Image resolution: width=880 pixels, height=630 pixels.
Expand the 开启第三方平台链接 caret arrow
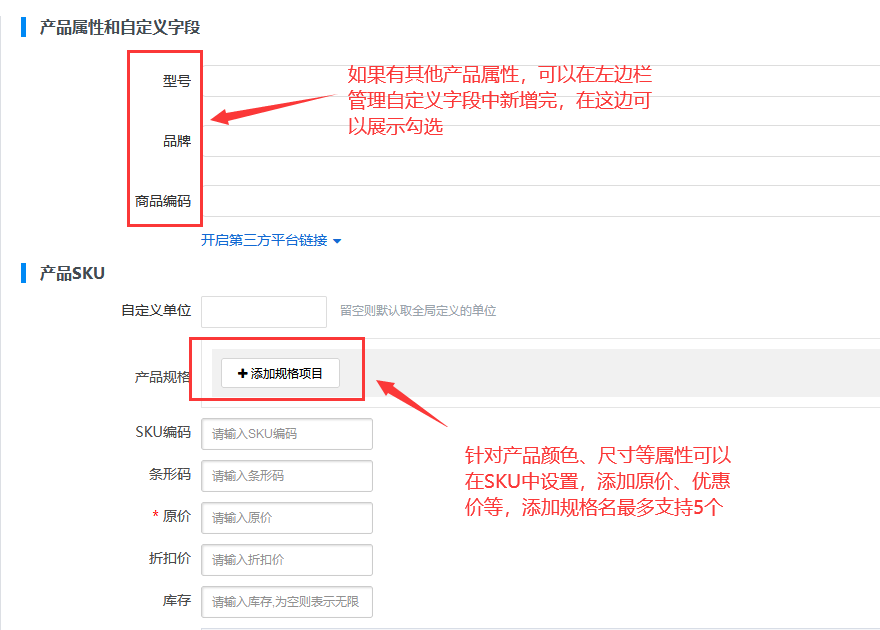[337, 241]
